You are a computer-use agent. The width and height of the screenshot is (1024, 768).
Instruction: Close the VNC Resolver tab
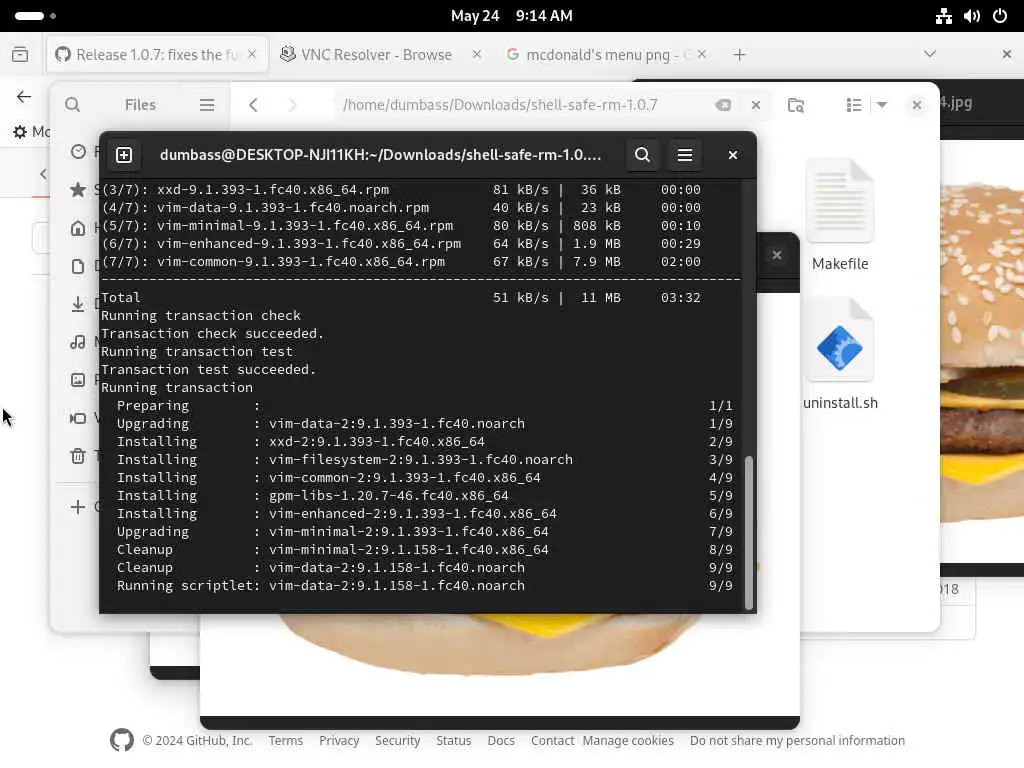pos(477,54)
